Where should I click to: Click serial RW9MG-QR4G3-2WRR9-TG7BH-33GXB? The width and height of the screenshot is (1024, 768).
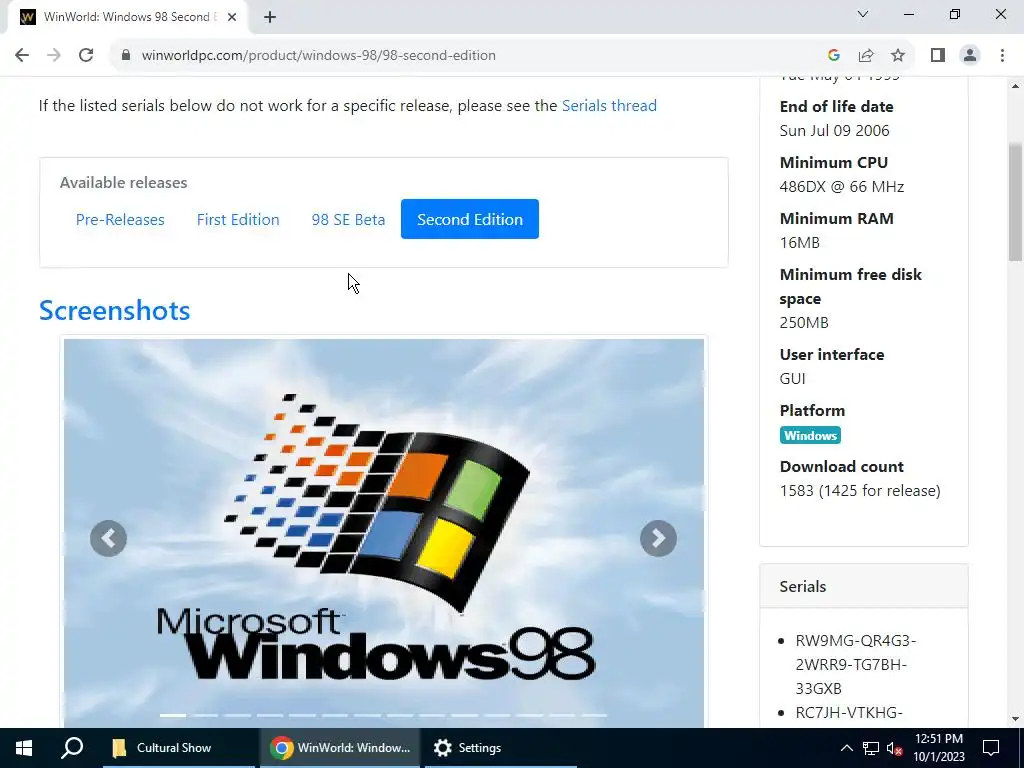[856, 664]
